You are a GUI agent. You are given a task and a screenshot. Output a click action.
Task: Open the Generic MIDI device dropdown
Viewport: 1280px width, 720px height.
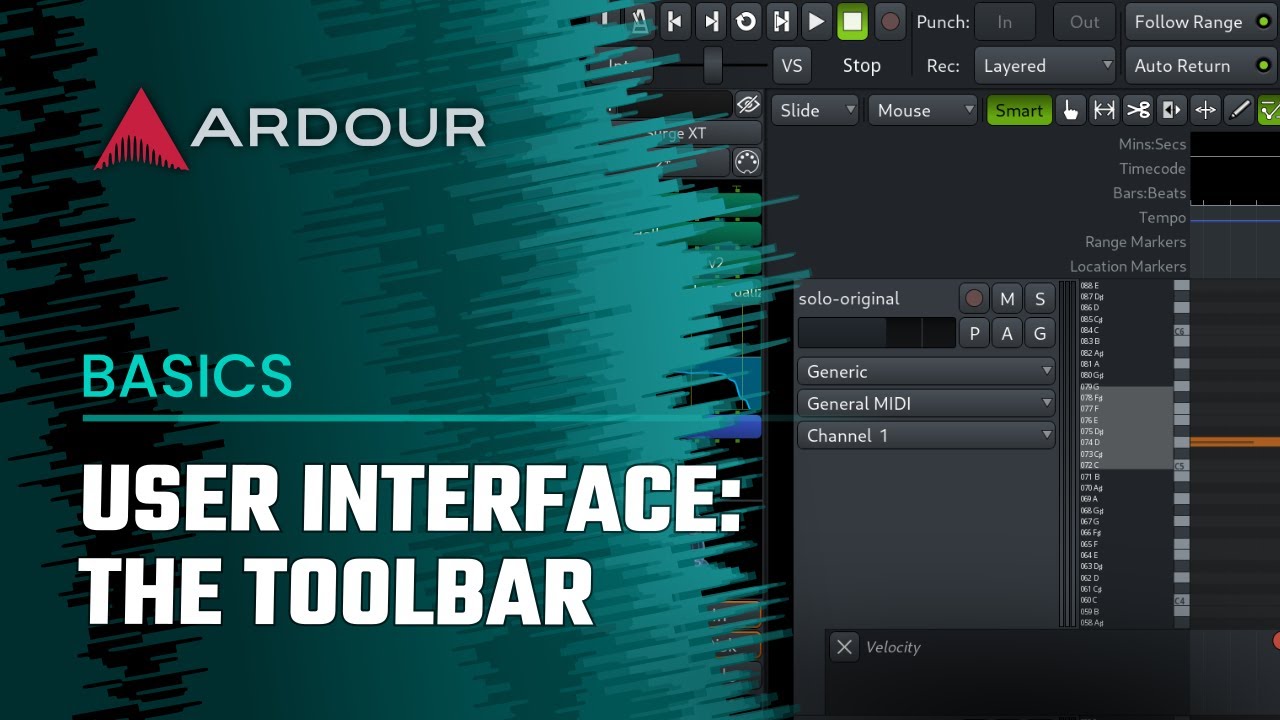pyautogui.click(x=926, y=371)
